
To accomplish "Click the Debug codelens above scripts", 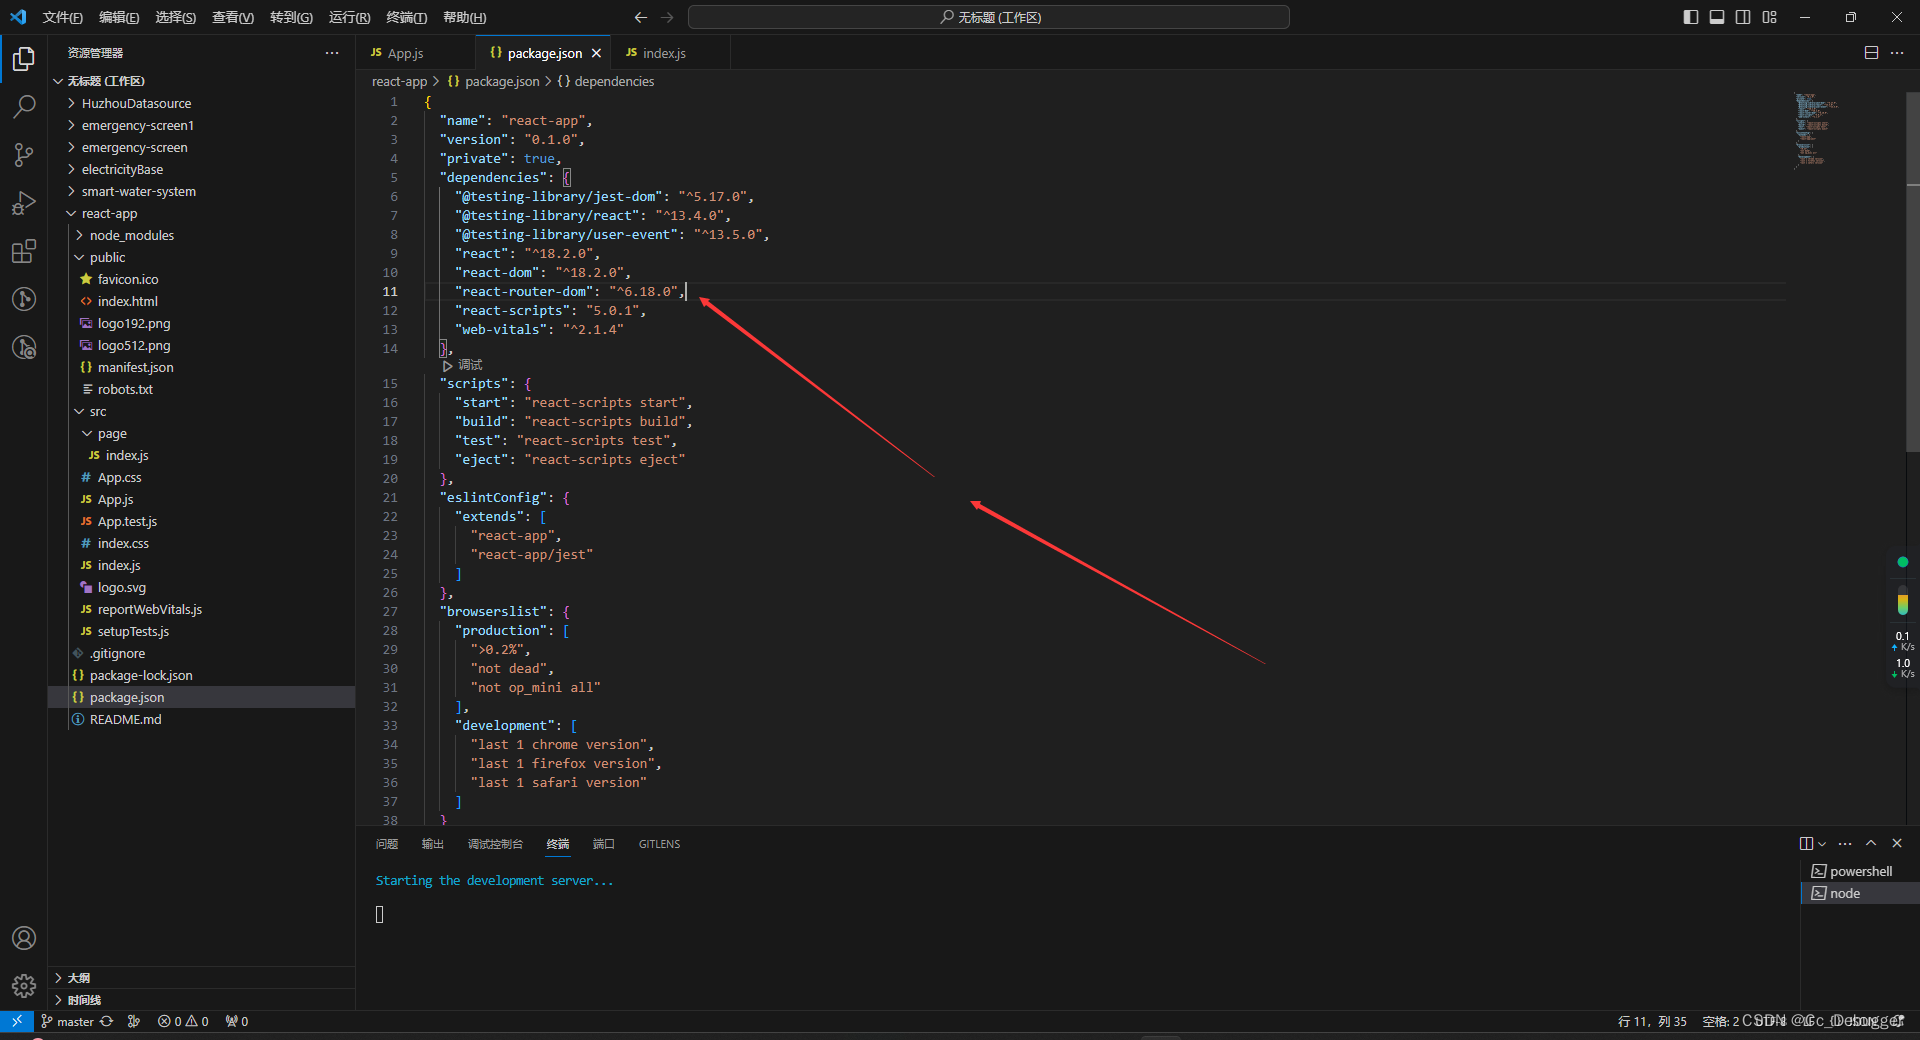I will (463, 365).
